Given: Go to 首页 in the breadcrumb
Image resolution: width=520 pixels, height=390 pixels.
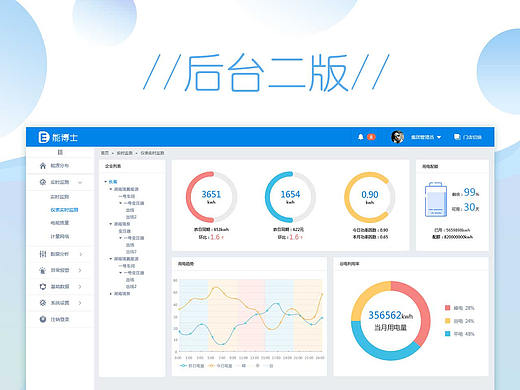Looking at the screenshot, I should [x=105, y=153].
